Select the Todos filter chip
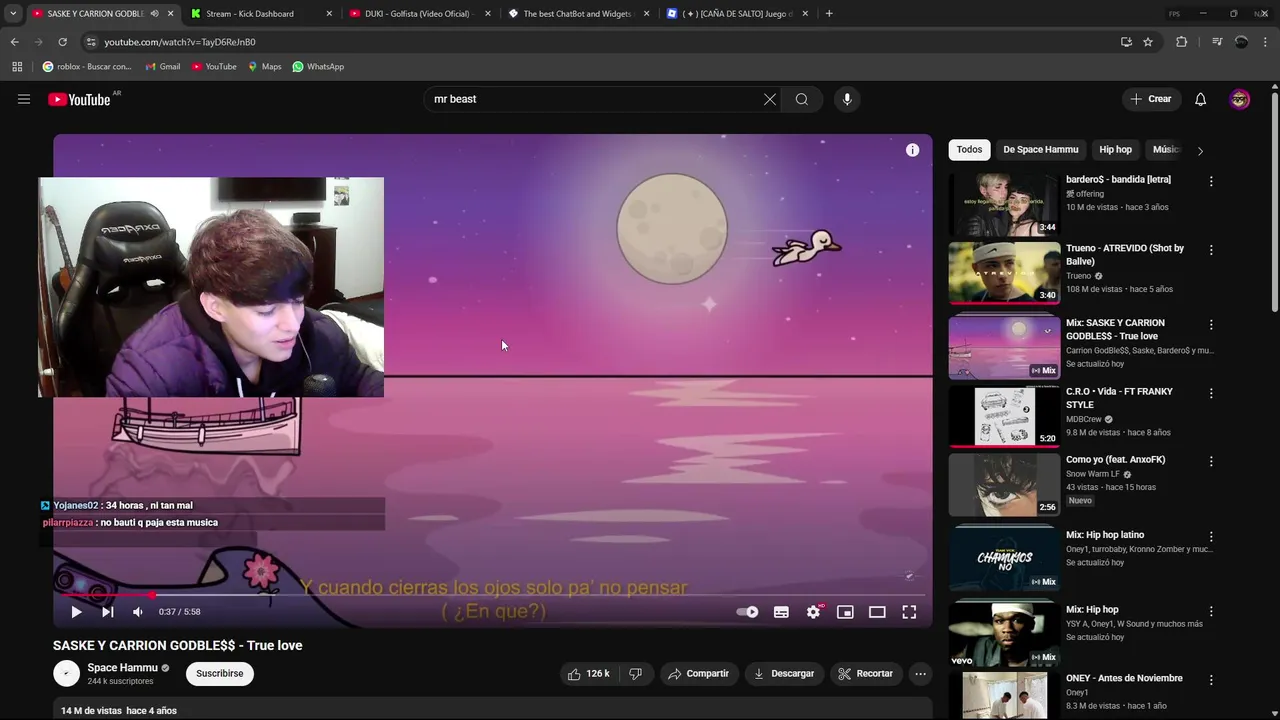1280x720 pixels. [x=969, y=150]
